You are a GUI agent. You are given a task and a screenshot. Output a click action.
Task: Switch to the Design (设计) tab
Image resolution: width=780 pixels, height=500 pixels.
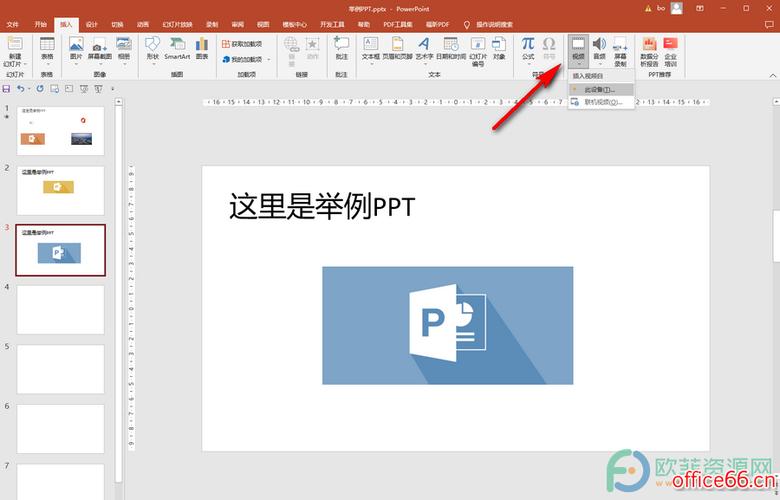pyautogui.click(x=92, y=24)
